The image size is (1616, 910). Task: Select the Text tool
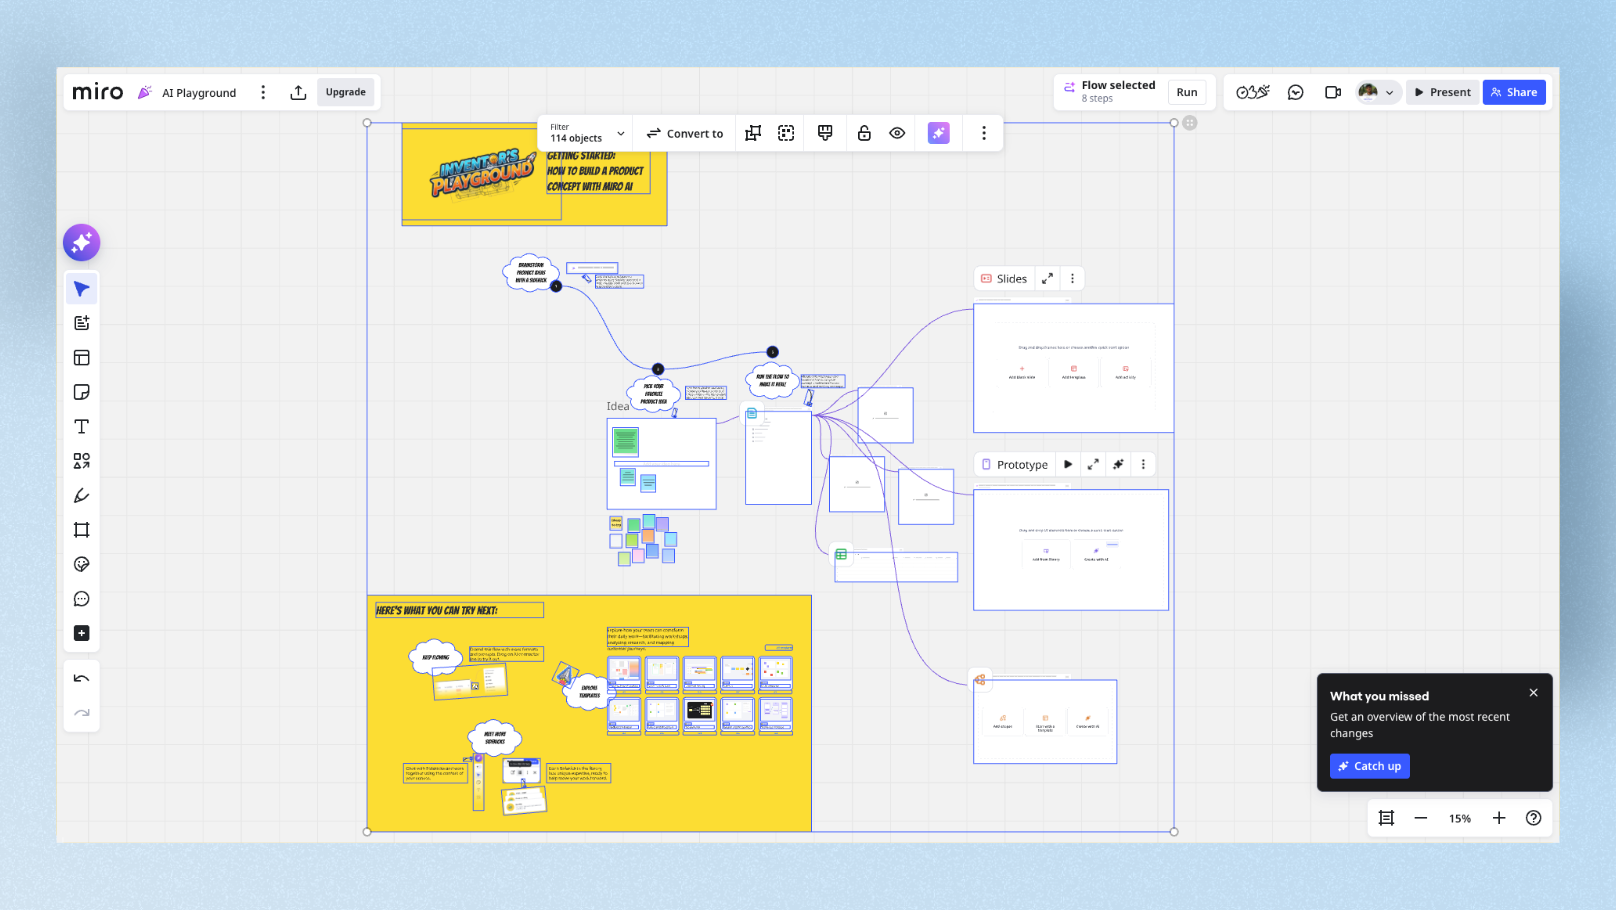[x=81, y=426]
